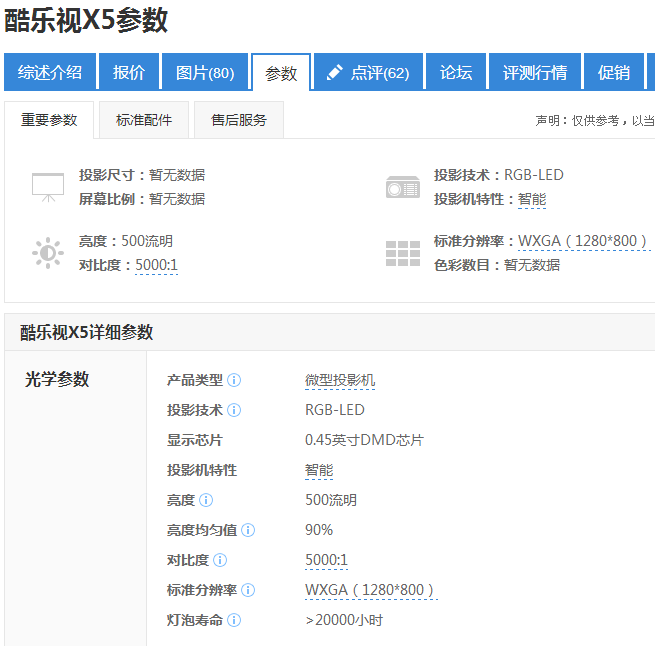Click info icon next to 灯泡寿命
Image resolution: width=655 pixels, height=646 pixels.
pos(234,620)
